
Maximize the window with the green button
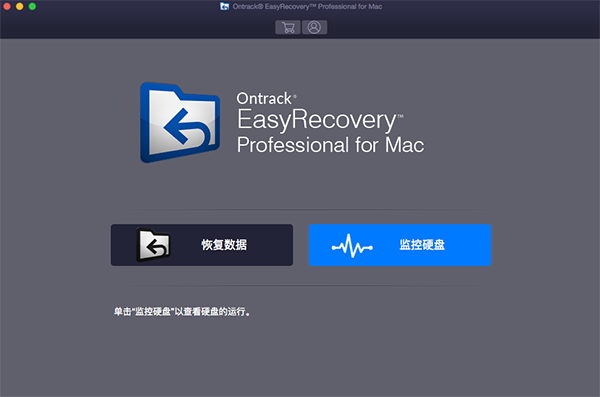pyautogui.click(x=32, y=7)
